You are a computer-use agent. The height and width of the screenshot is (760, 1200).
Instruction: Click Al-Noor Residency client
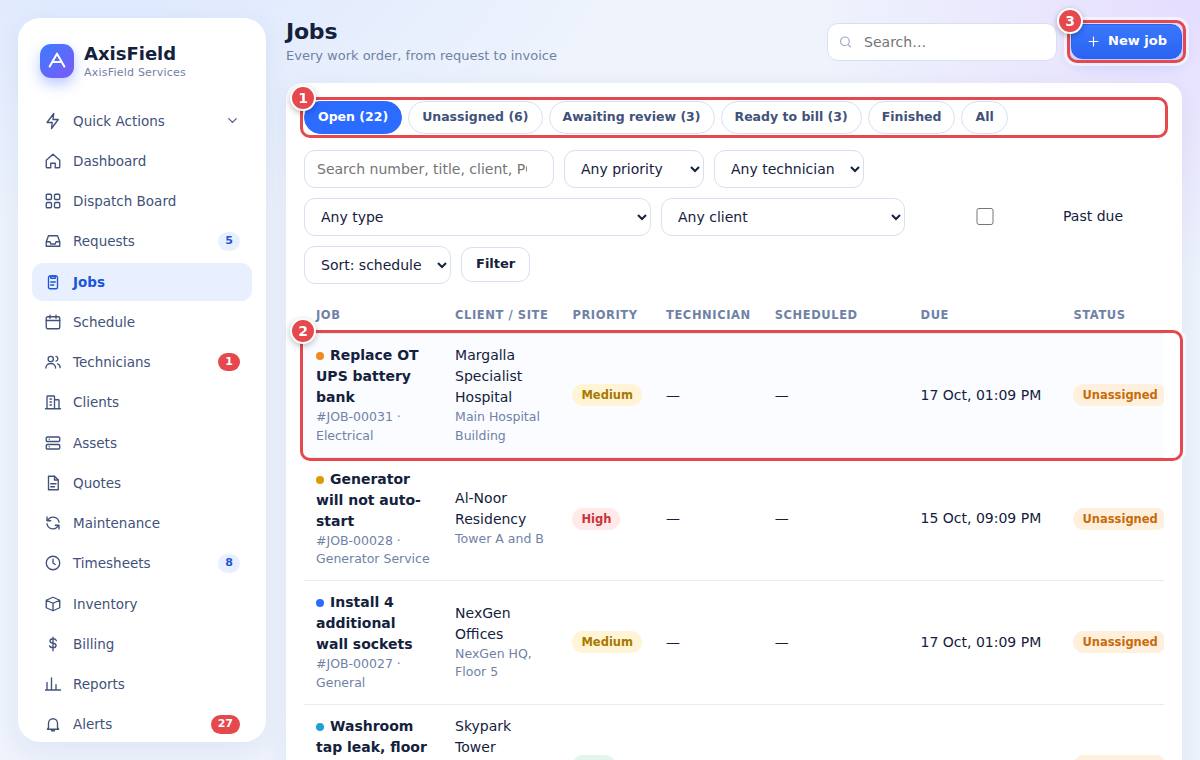tap(490, 509)
